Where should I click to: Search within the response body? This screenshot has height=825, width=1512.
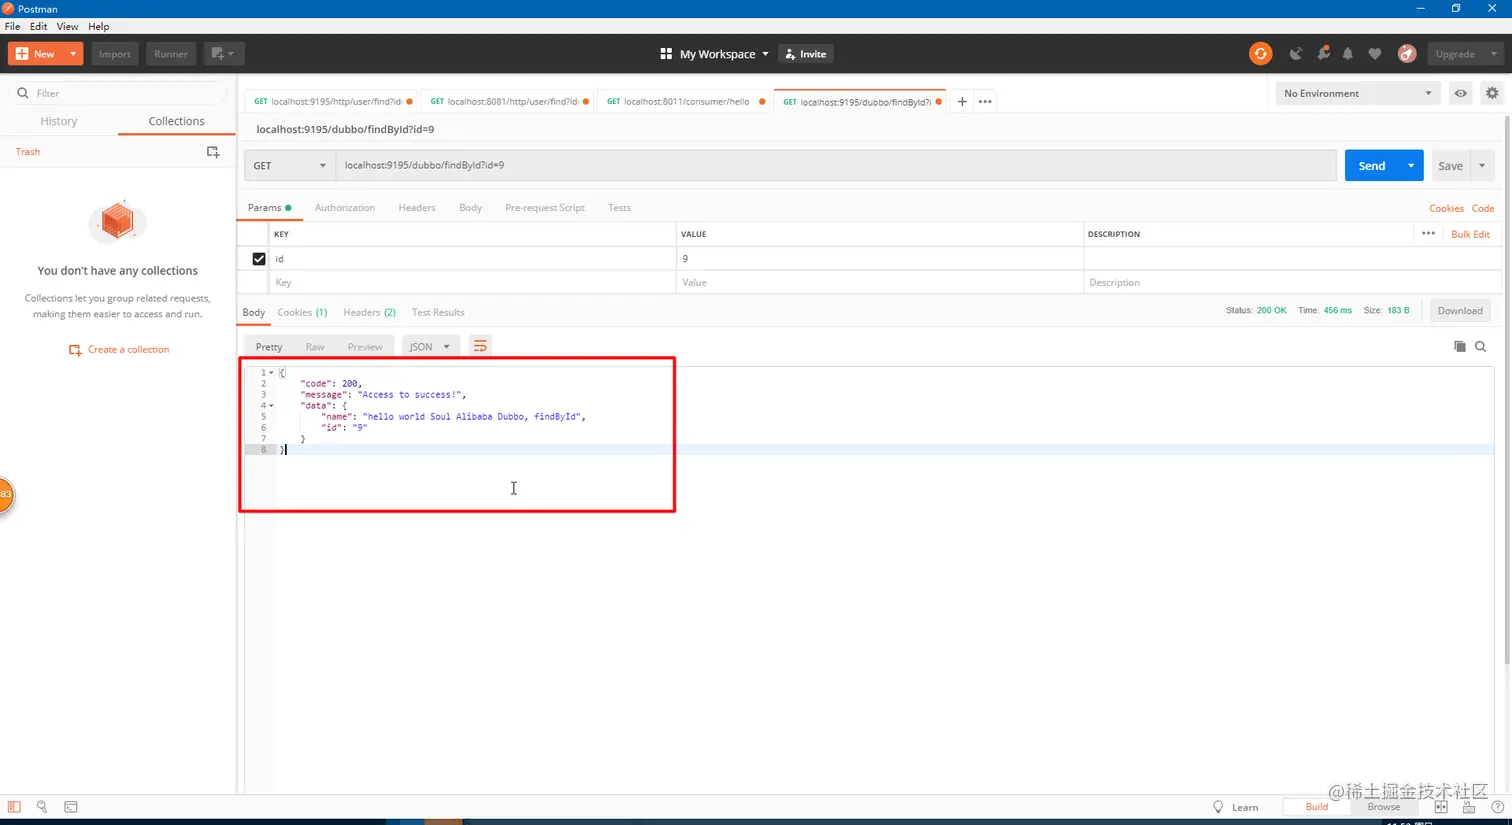(x=1481, y=346)
